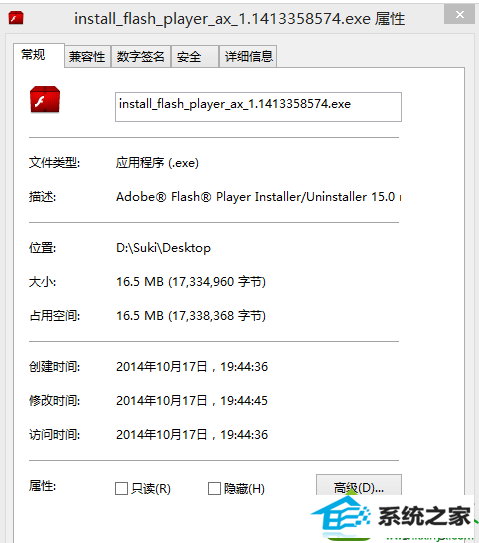479x543 pixels.
Task: Click the 占用空间 label
Action: (x=54, y=316)
